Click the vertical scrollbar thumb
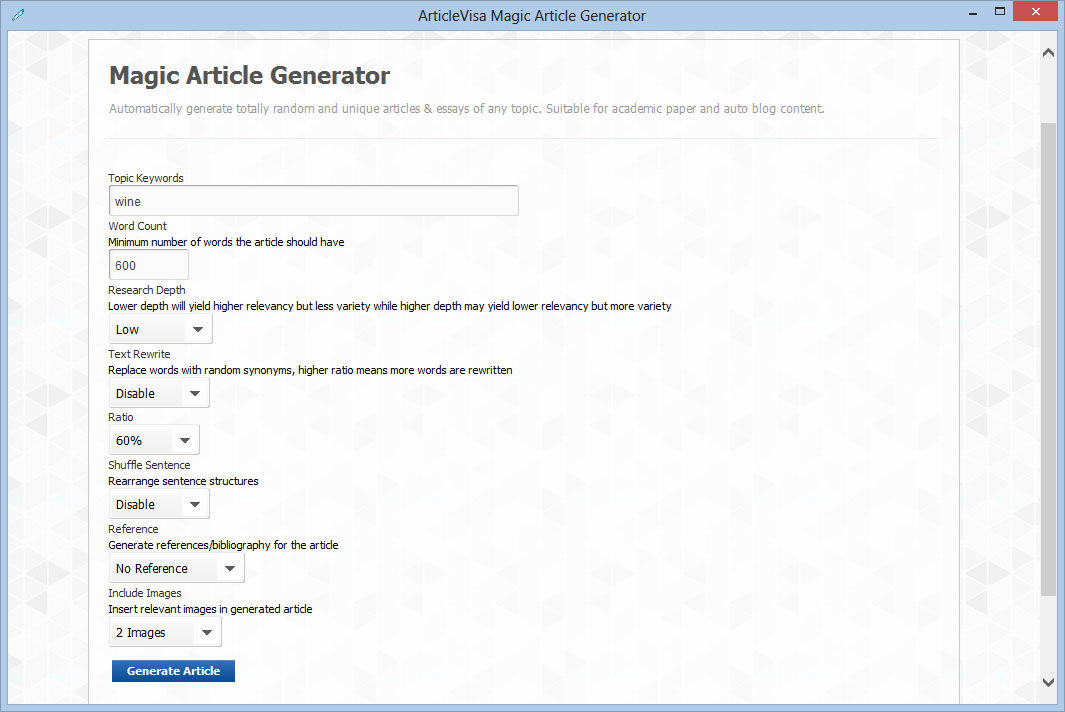This screenshot has width=1065, height=712. coord(1048,361)
